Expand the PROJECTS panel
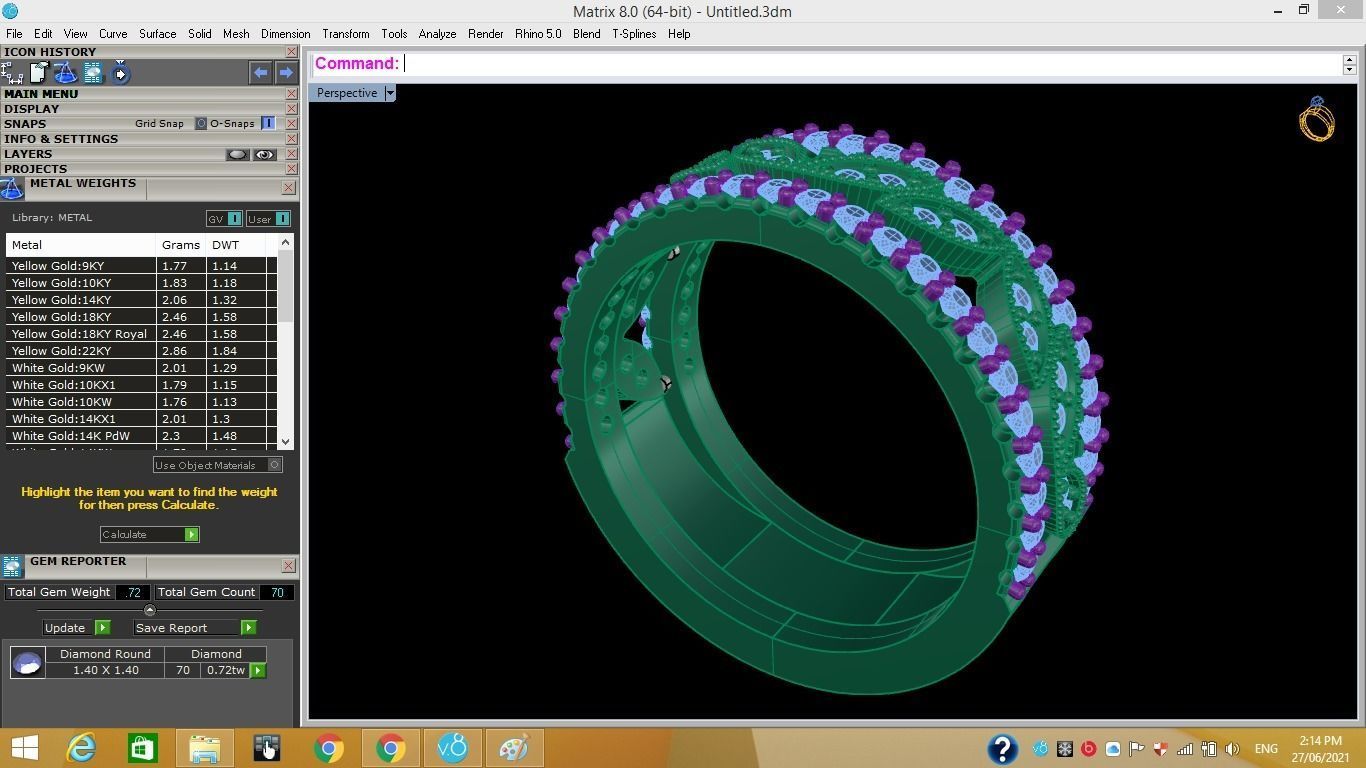 (x=35, y=169)
